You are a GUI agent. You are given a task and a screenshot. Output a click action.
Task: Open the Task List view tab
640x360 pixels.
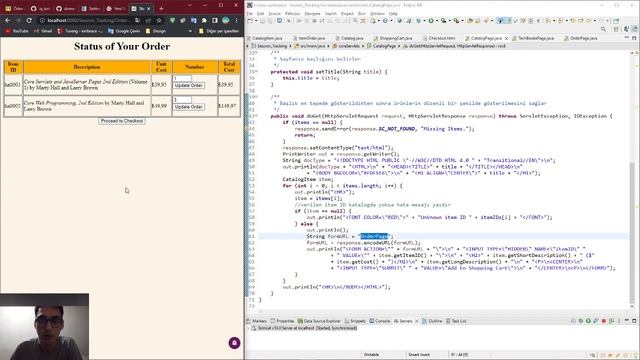pos(456,321)
